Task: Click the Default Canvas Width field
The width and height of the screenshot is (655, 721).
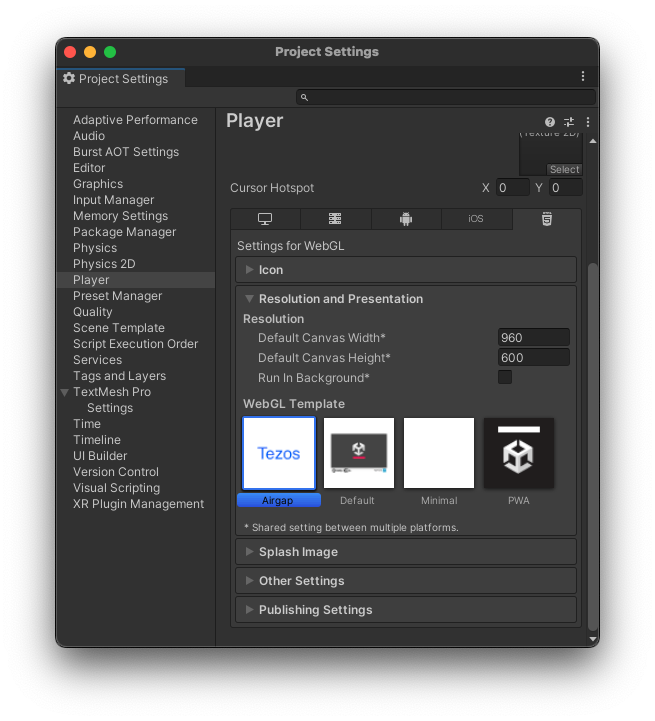Action: (533, 338)
